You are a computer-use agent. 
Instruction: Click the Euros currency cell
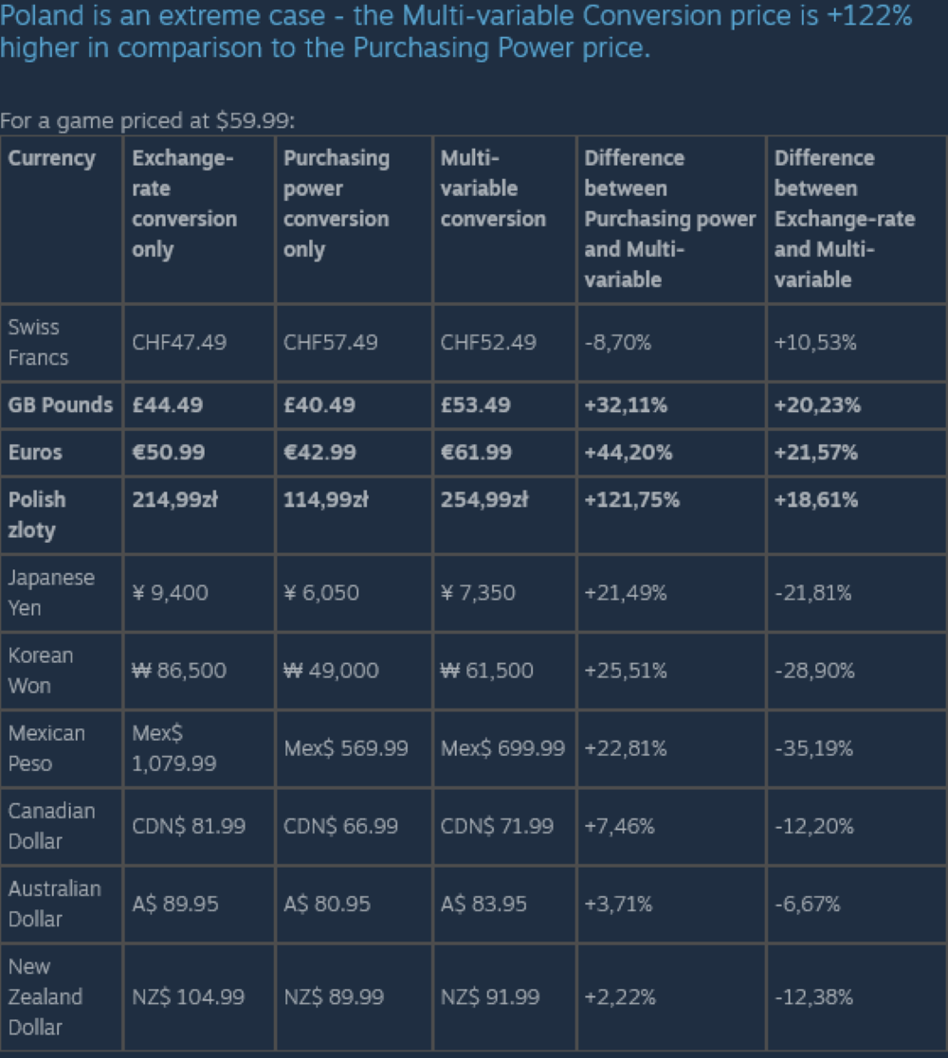61,452
